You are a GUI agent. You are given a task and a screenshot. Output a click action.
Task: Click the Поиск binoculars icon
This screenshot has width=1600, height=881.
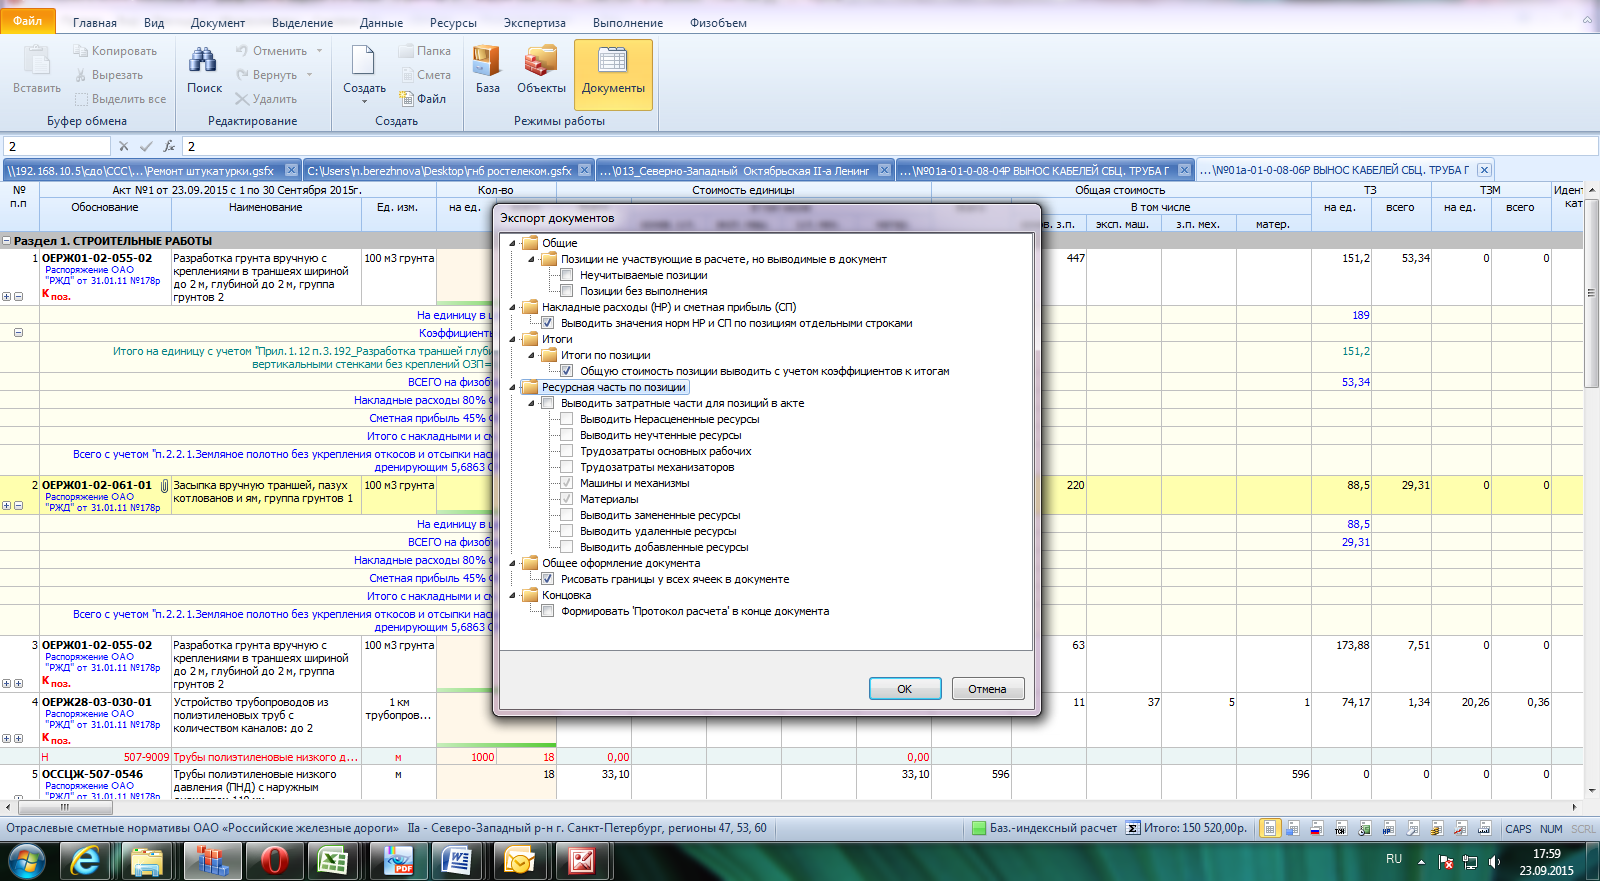[203, 62]
